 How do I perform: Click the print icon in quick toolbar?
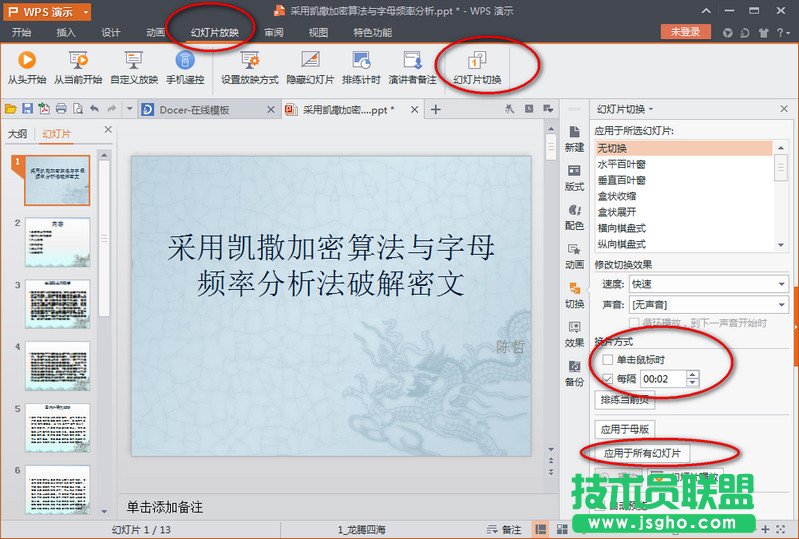[61, 109]
